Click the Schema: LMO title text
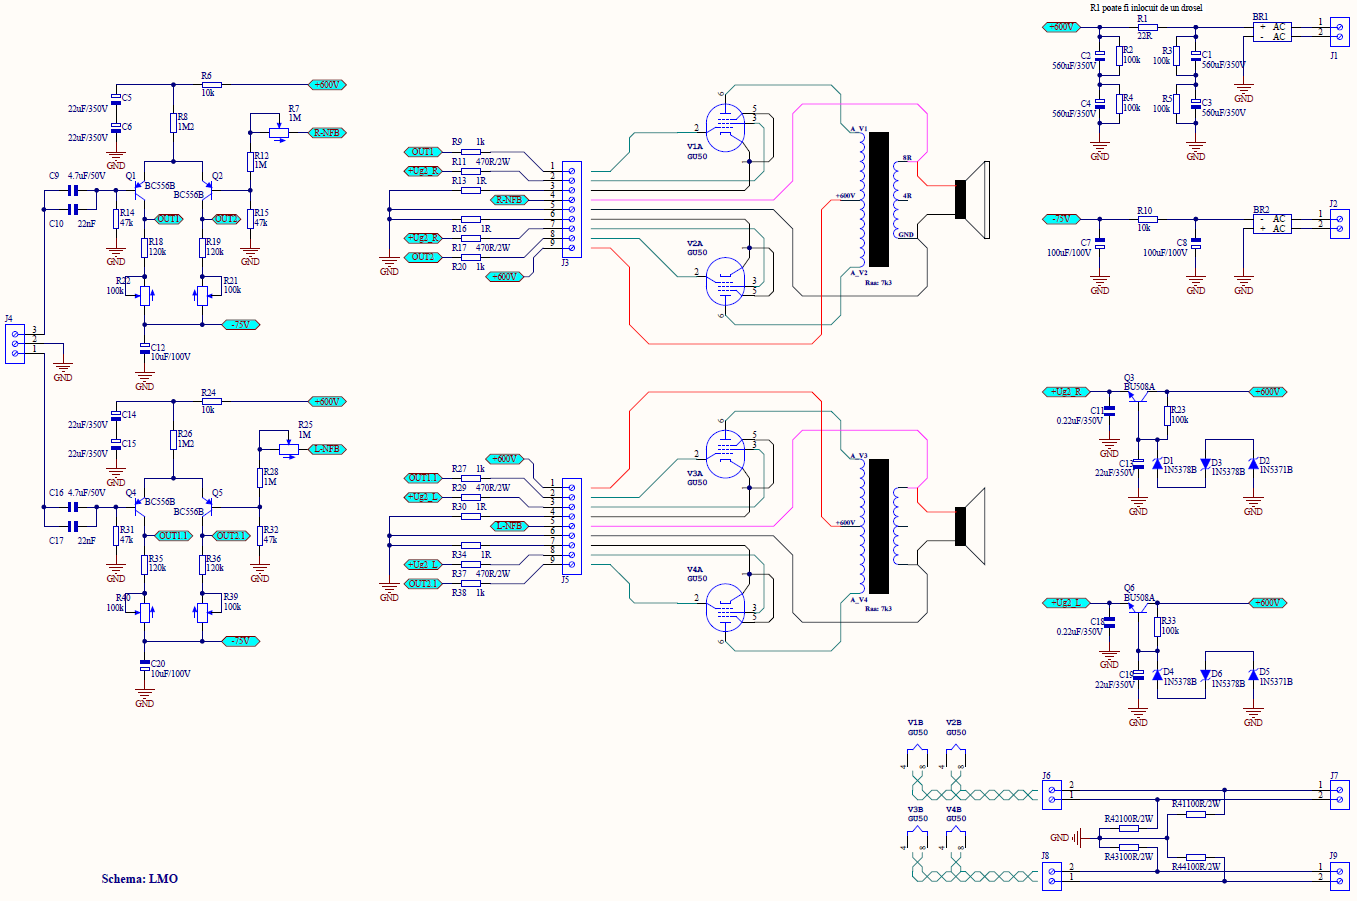1357x901 pixels. pos(140,879)
